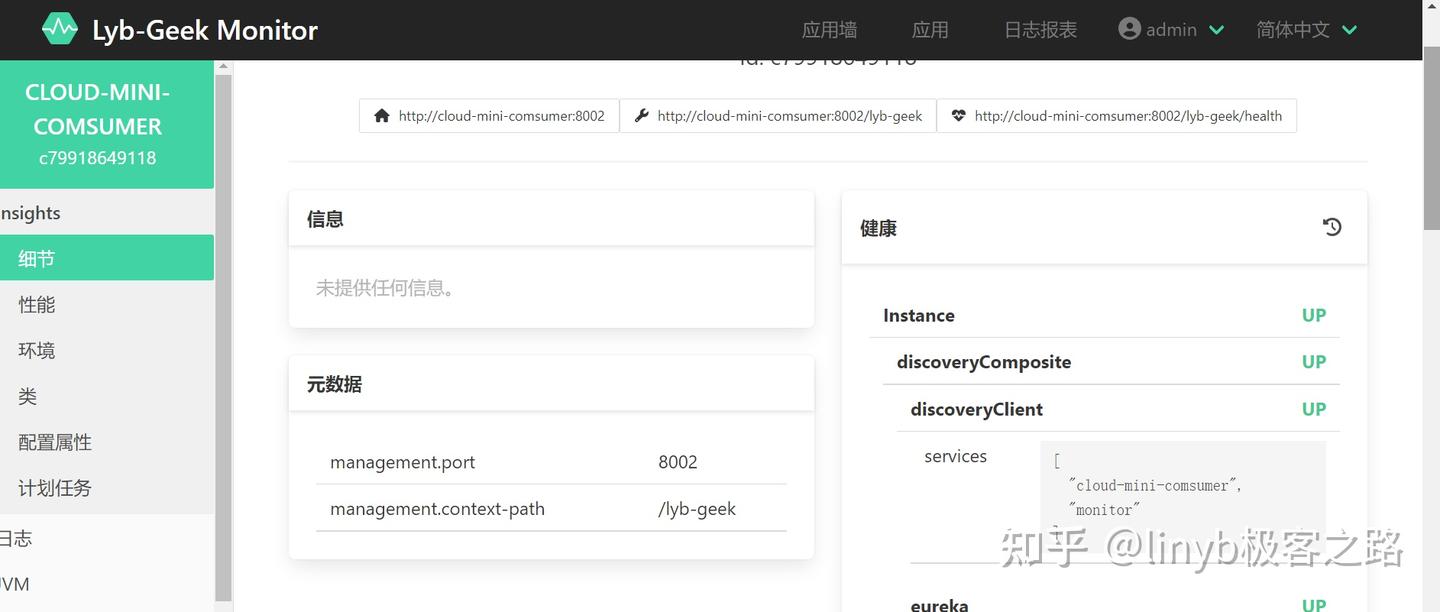Click the Lyb-Geek Monitor logo icon
The image size is (1440, 612).
coord(60,28)
